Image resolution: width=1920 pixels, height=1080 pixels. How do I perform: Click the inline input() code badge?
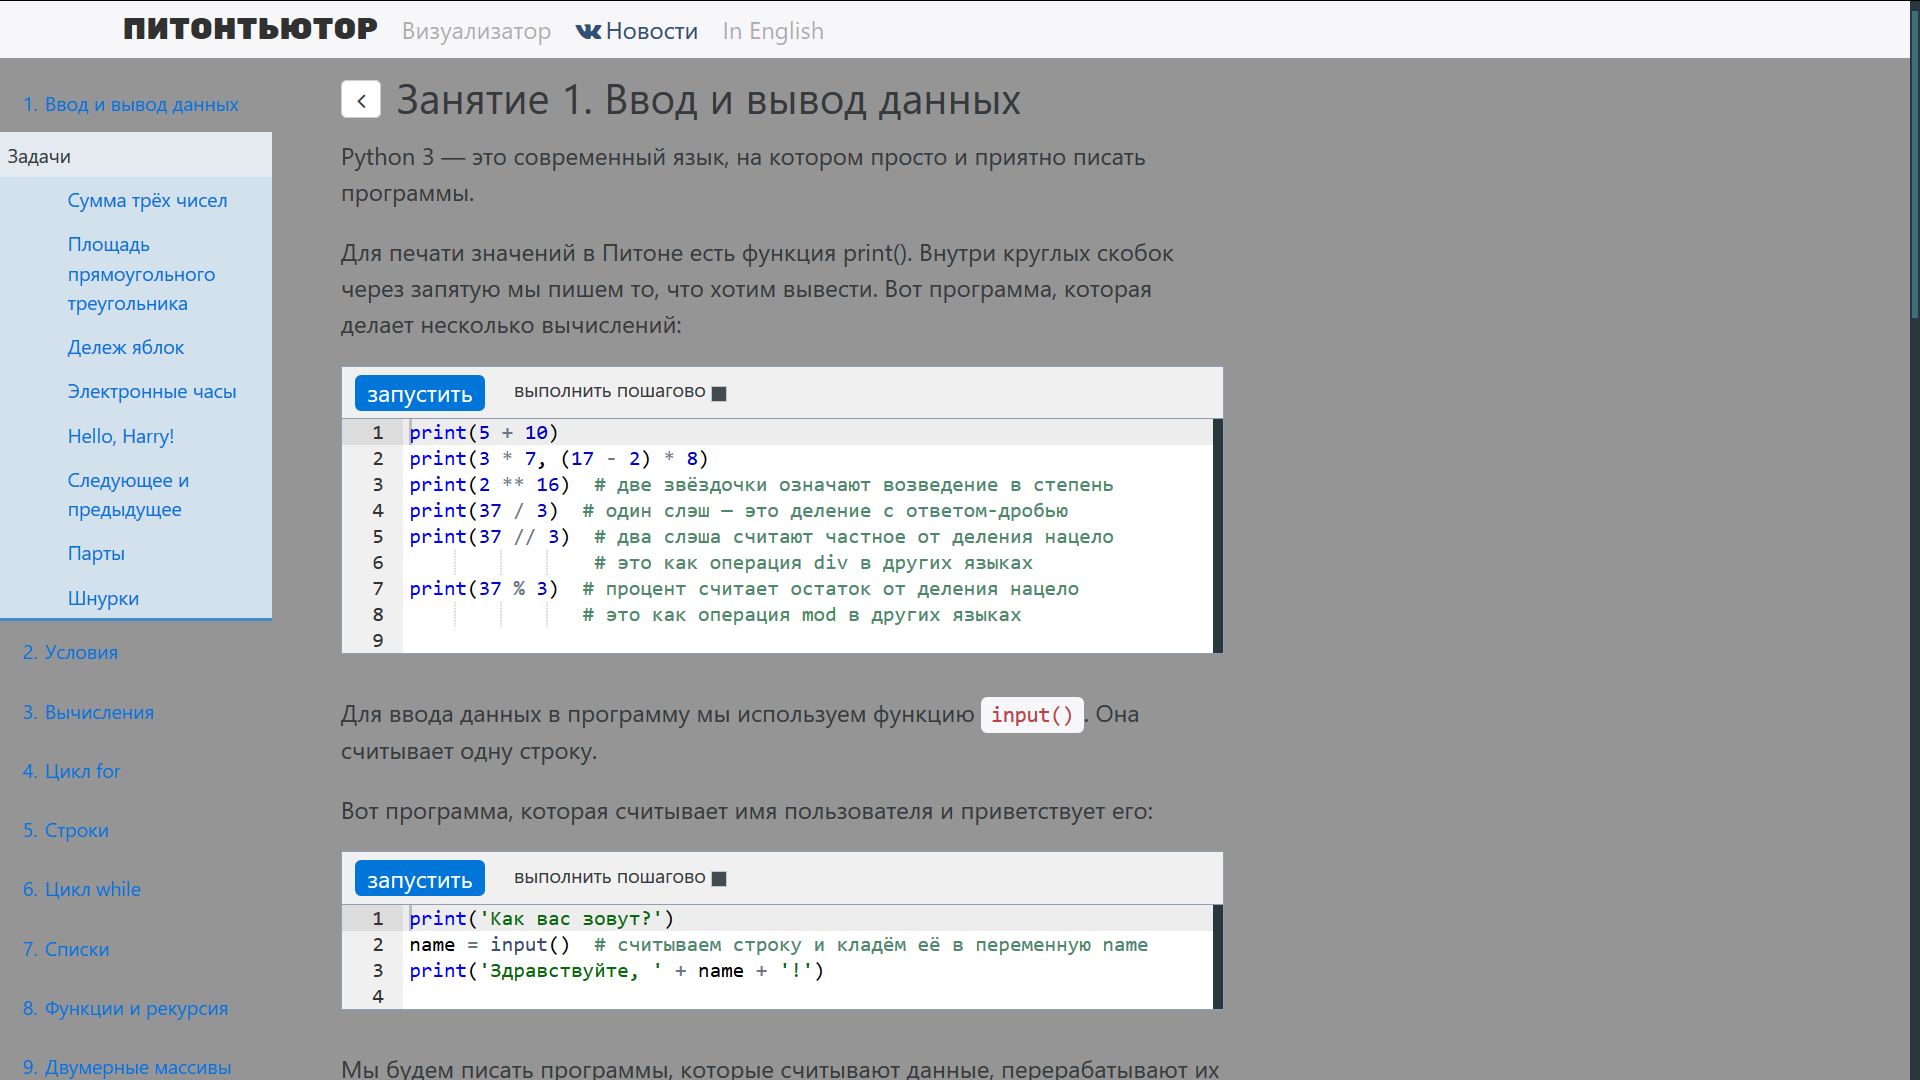click(x=1032, y=715)
